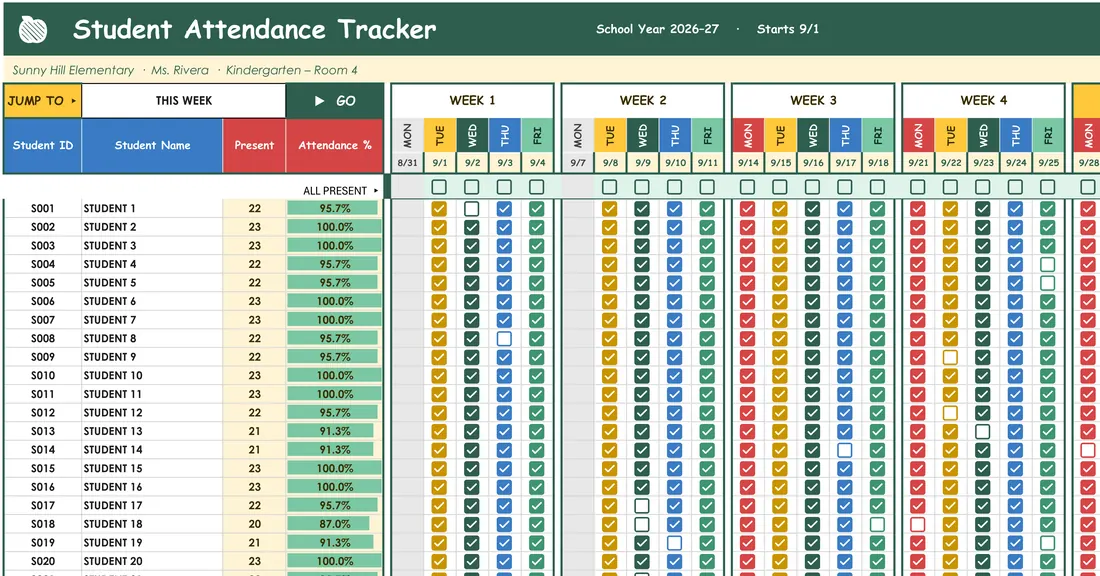Viewport: 1100px width, 576px height.
Task: Click Student 1's 95.7% attendance bar
Action: (x=335, y=208)
